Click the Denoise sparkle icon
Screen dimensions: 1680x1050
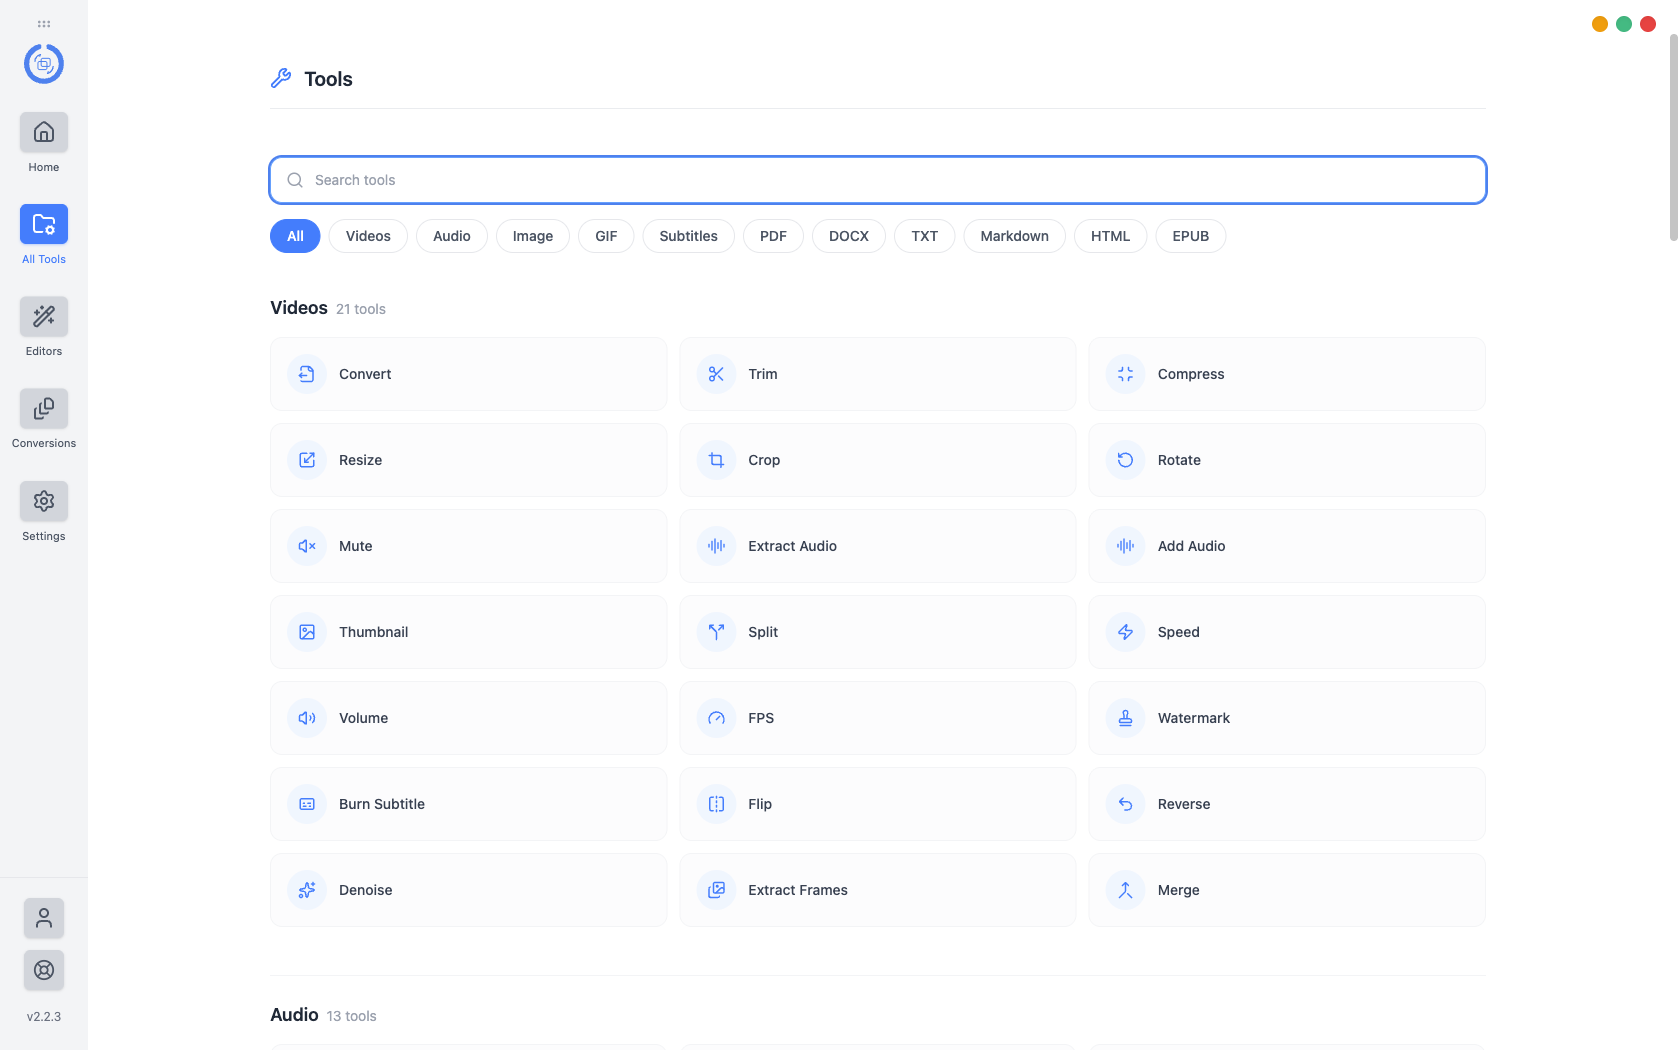(x=307, y=890)
